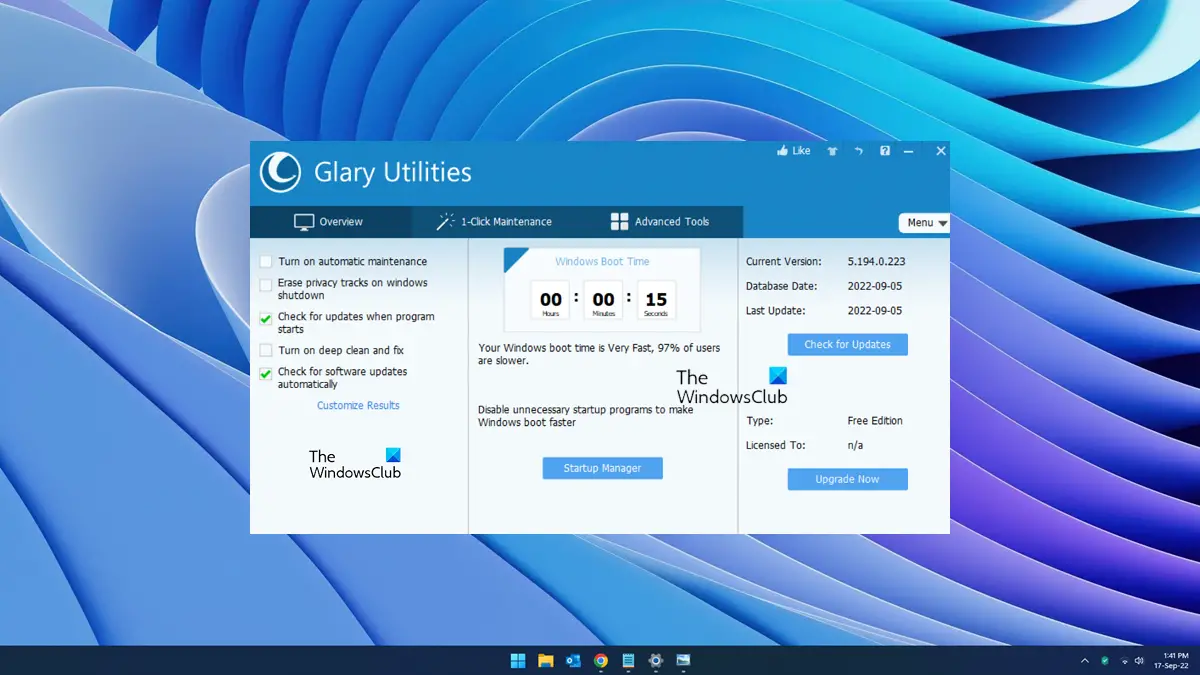Click the volume speaker tray icon
The image size is (1200, 675).
(1141, 660)
